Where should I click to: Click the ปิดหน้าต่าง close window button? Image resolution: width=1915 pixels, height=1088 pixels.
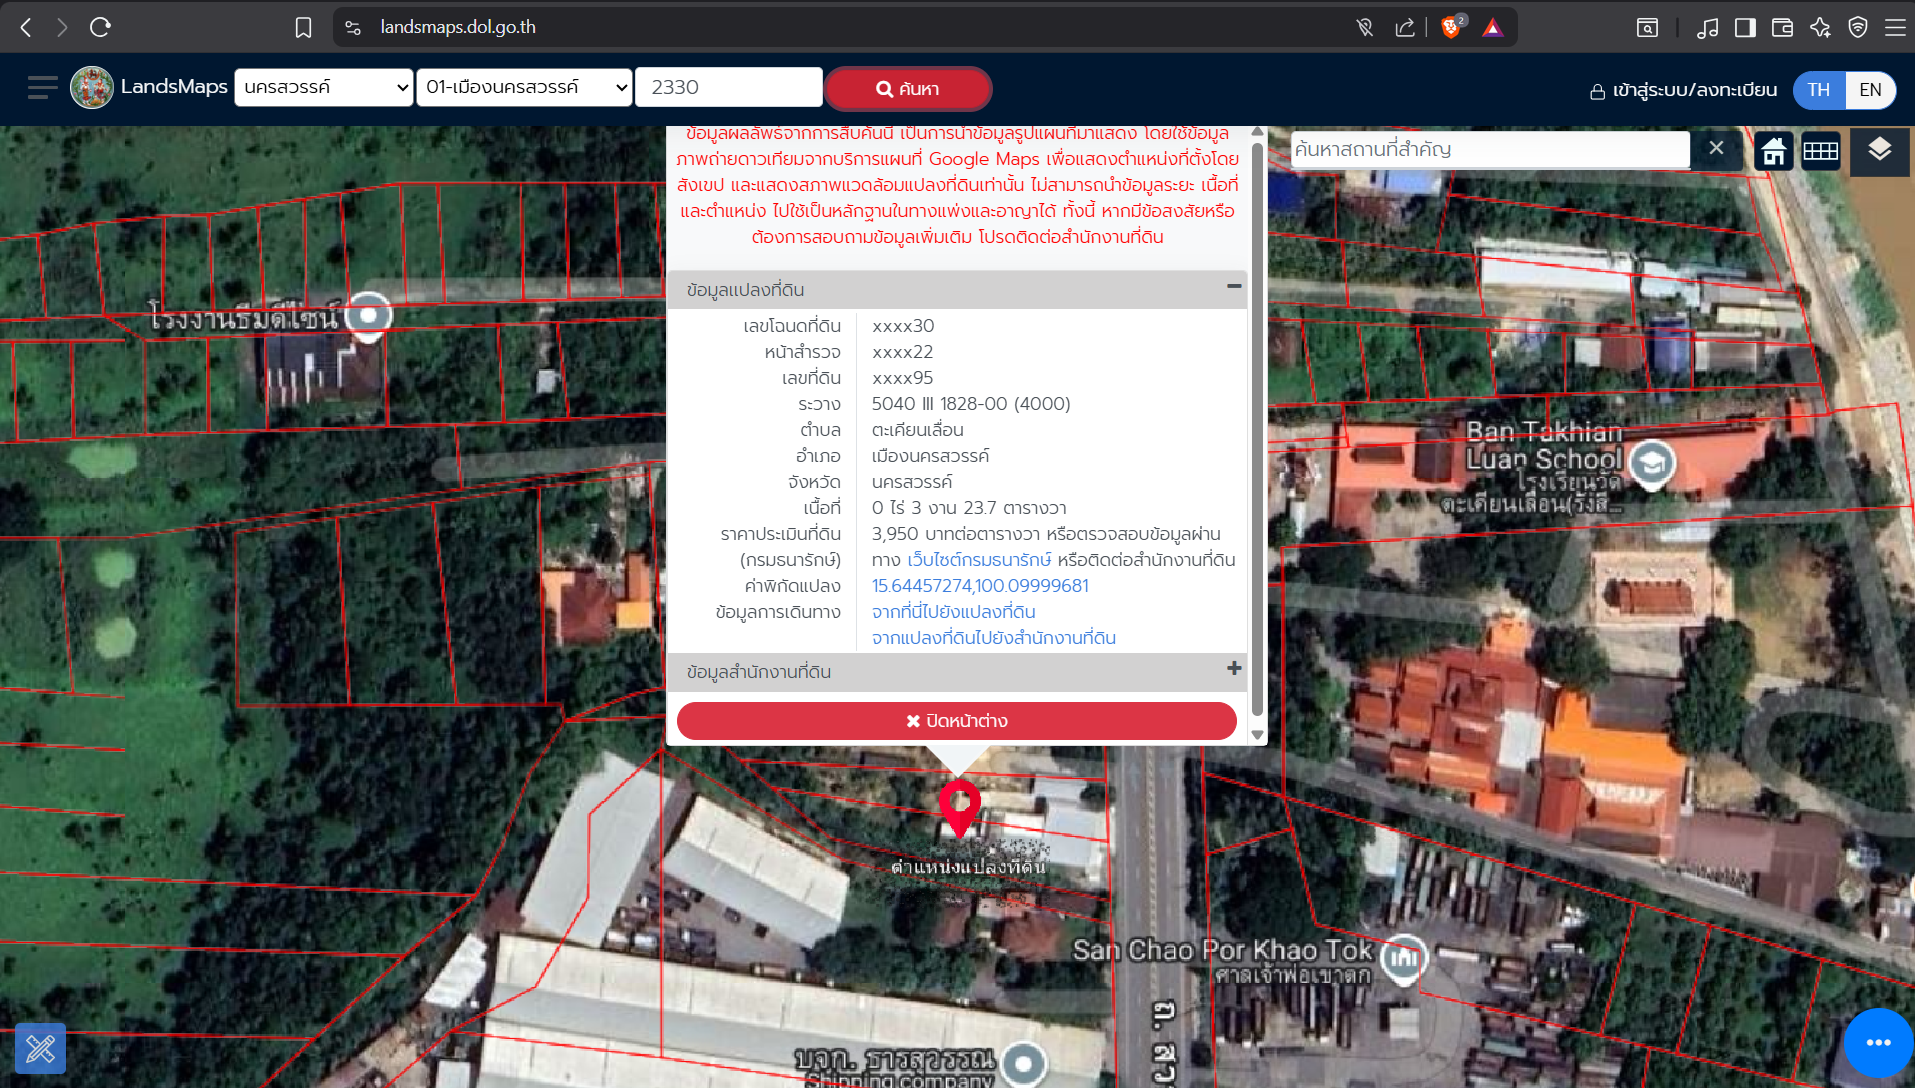(x=957, y=721)
